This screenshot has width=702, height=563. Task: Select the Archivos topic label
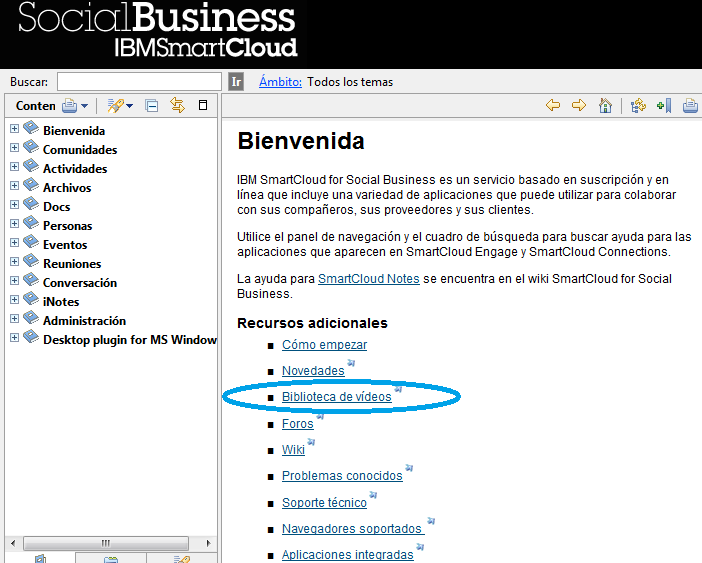(x=67, y=188)
